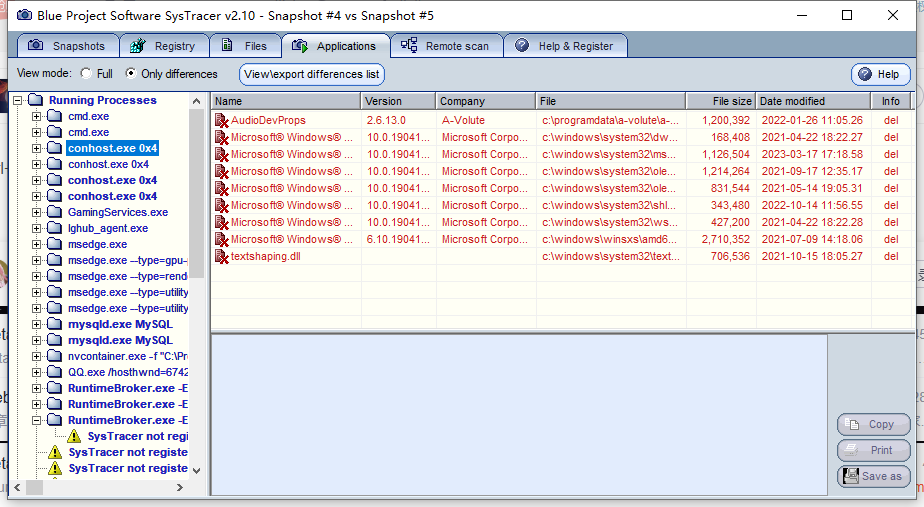The image size is (924, 507).
Task: Click the Registry tab icon
Action: [x=138, y=45]
